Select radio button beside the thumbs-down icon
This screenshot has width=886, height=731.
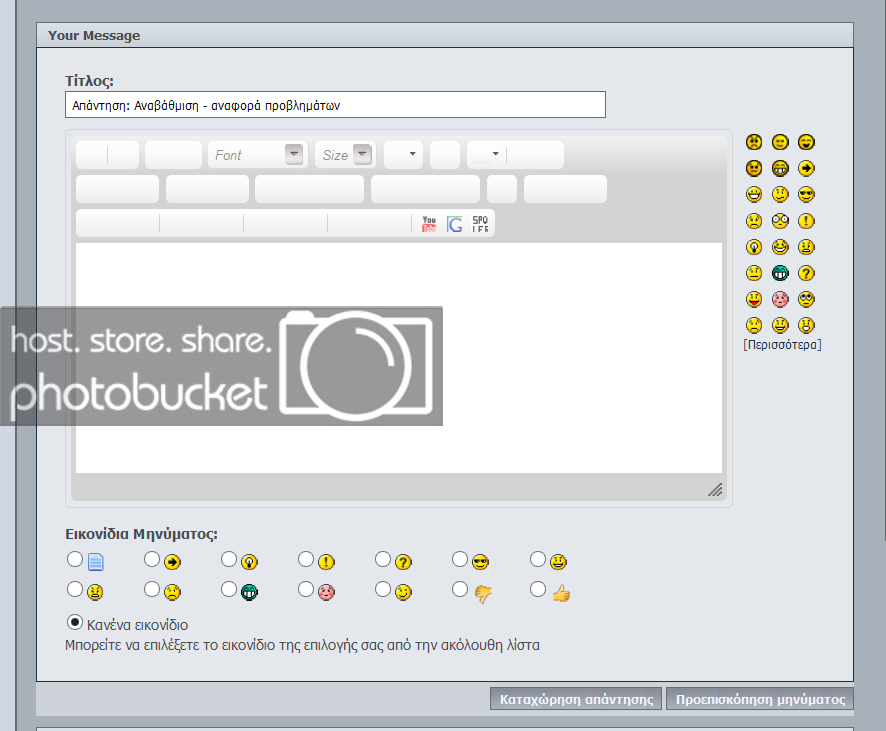point(459,589)
